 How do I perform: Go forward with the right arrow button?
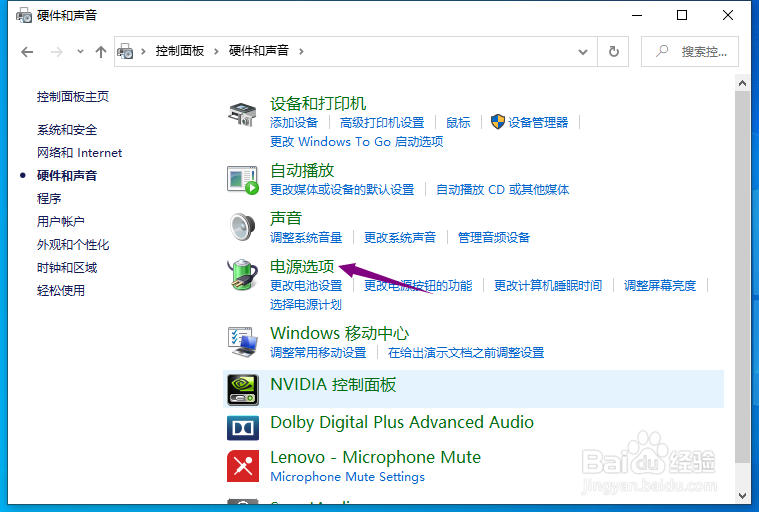57,52
